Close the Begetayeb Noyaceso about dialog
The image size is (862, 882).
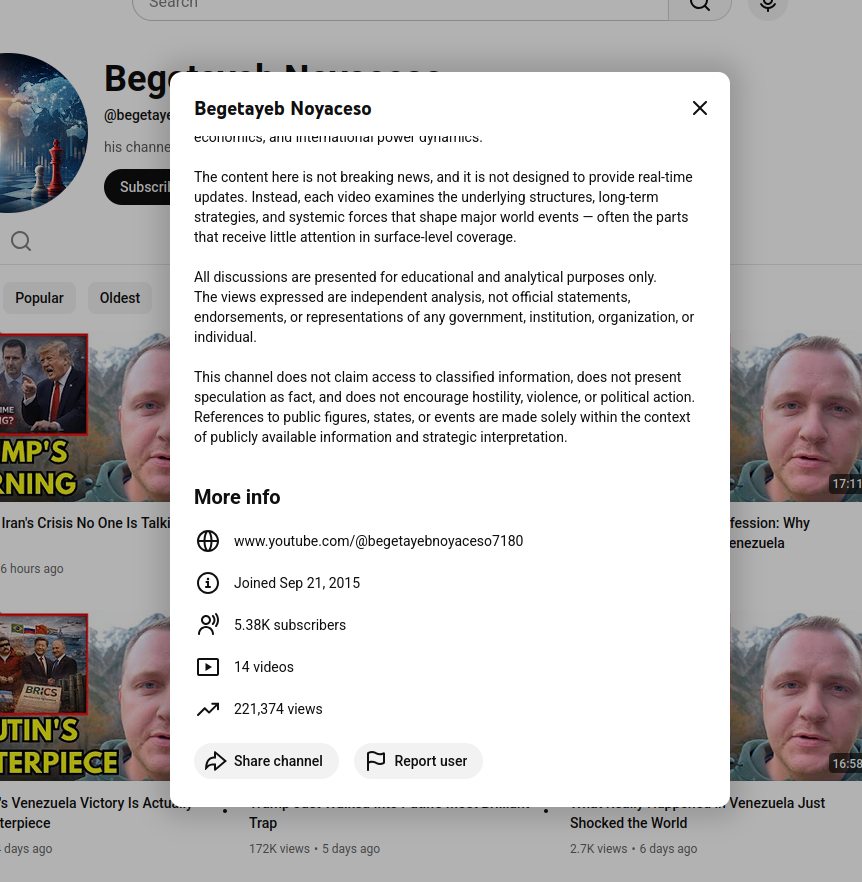pos(699,108)
